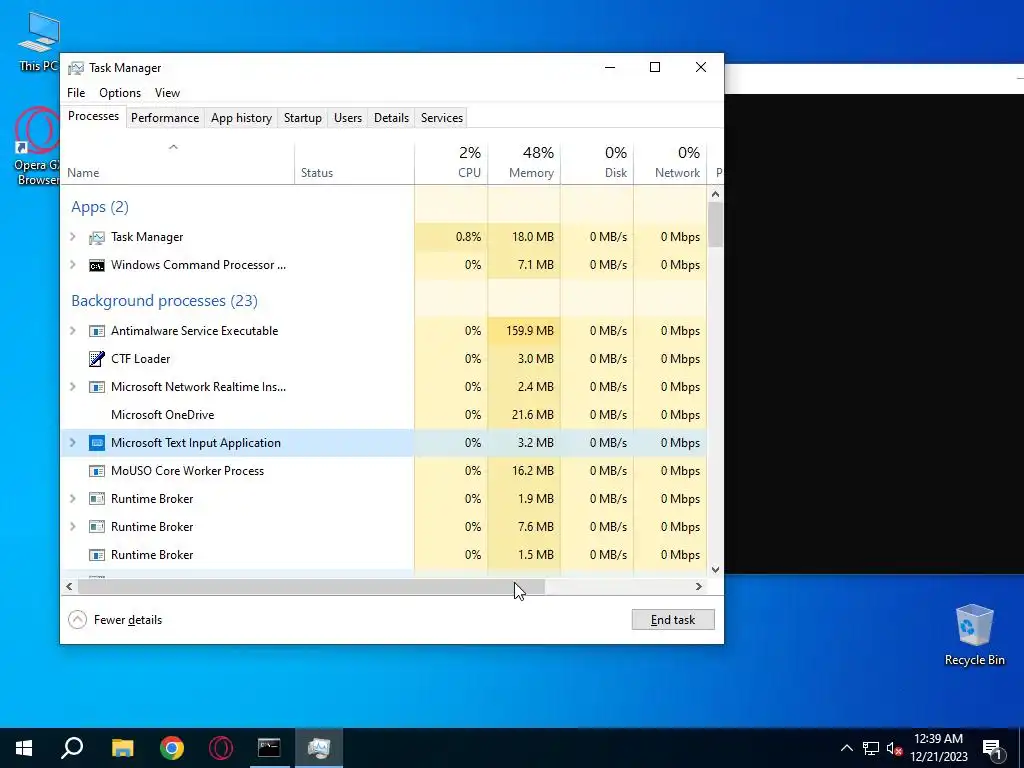Click the icon of the 1.9 MB Runtime Broker

coord(97,499)
